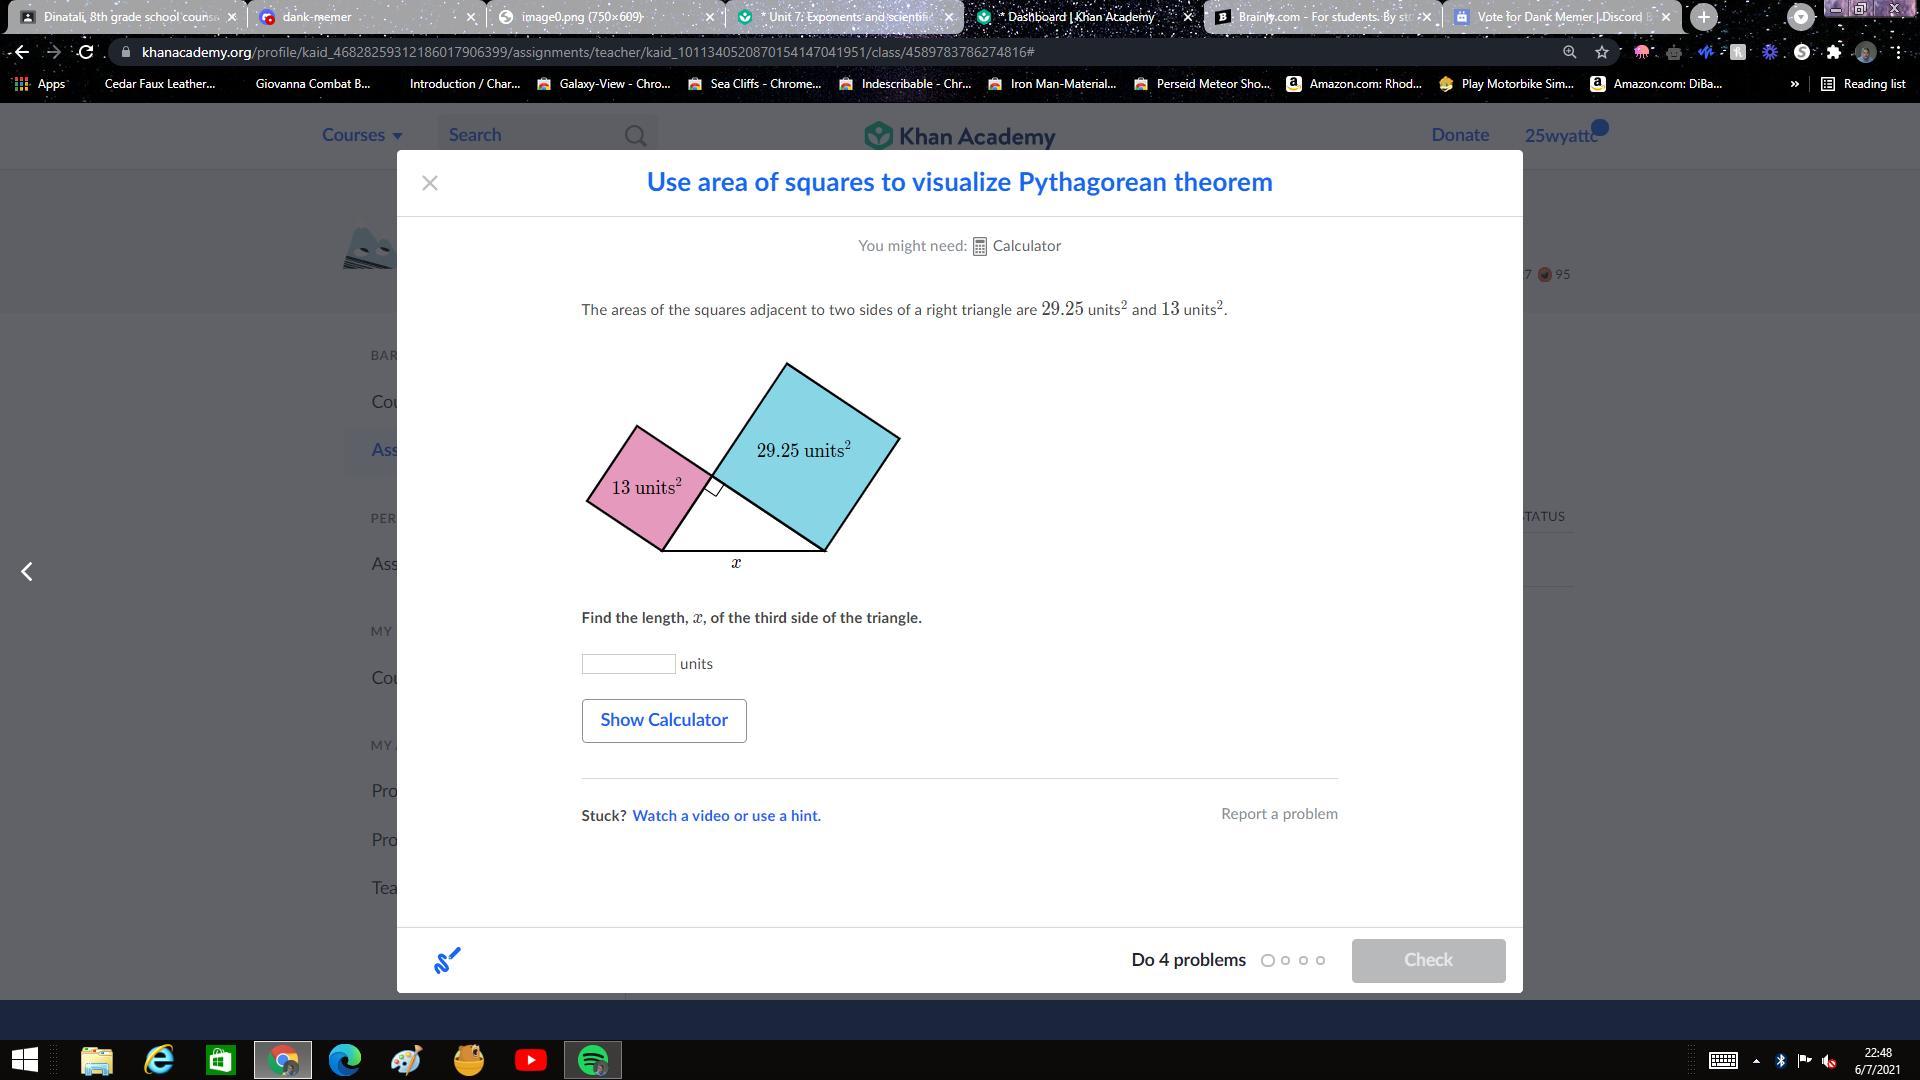Click the first problem progress circle
Screen dimensions: 1920x1080
pos(1267,961)
